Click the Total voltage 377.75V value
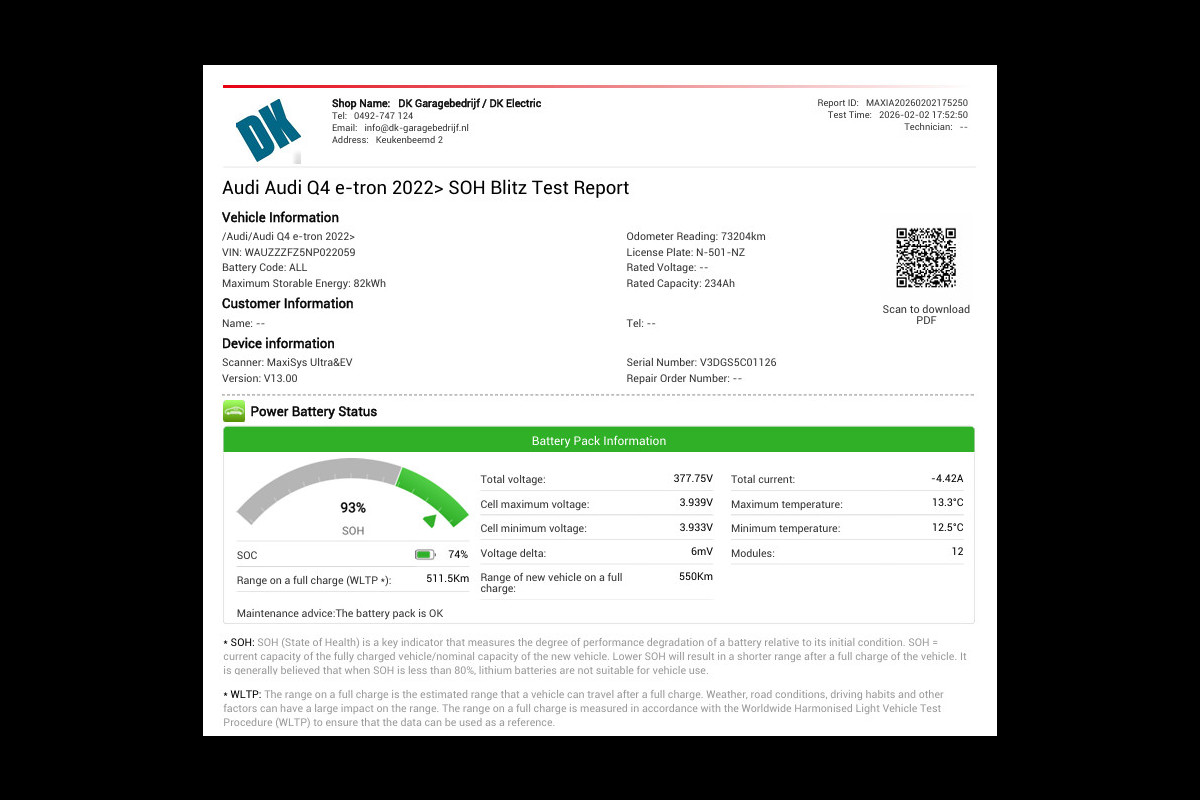 (692, 479)
